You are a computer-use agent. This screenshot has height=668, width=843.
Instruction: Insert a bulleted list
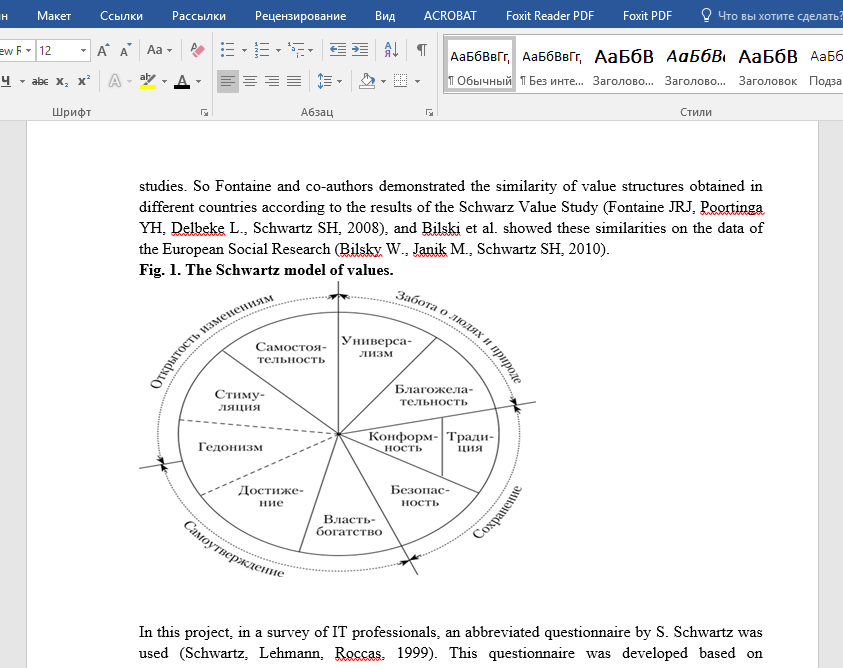pyautogui.click(x=227, y=50)
